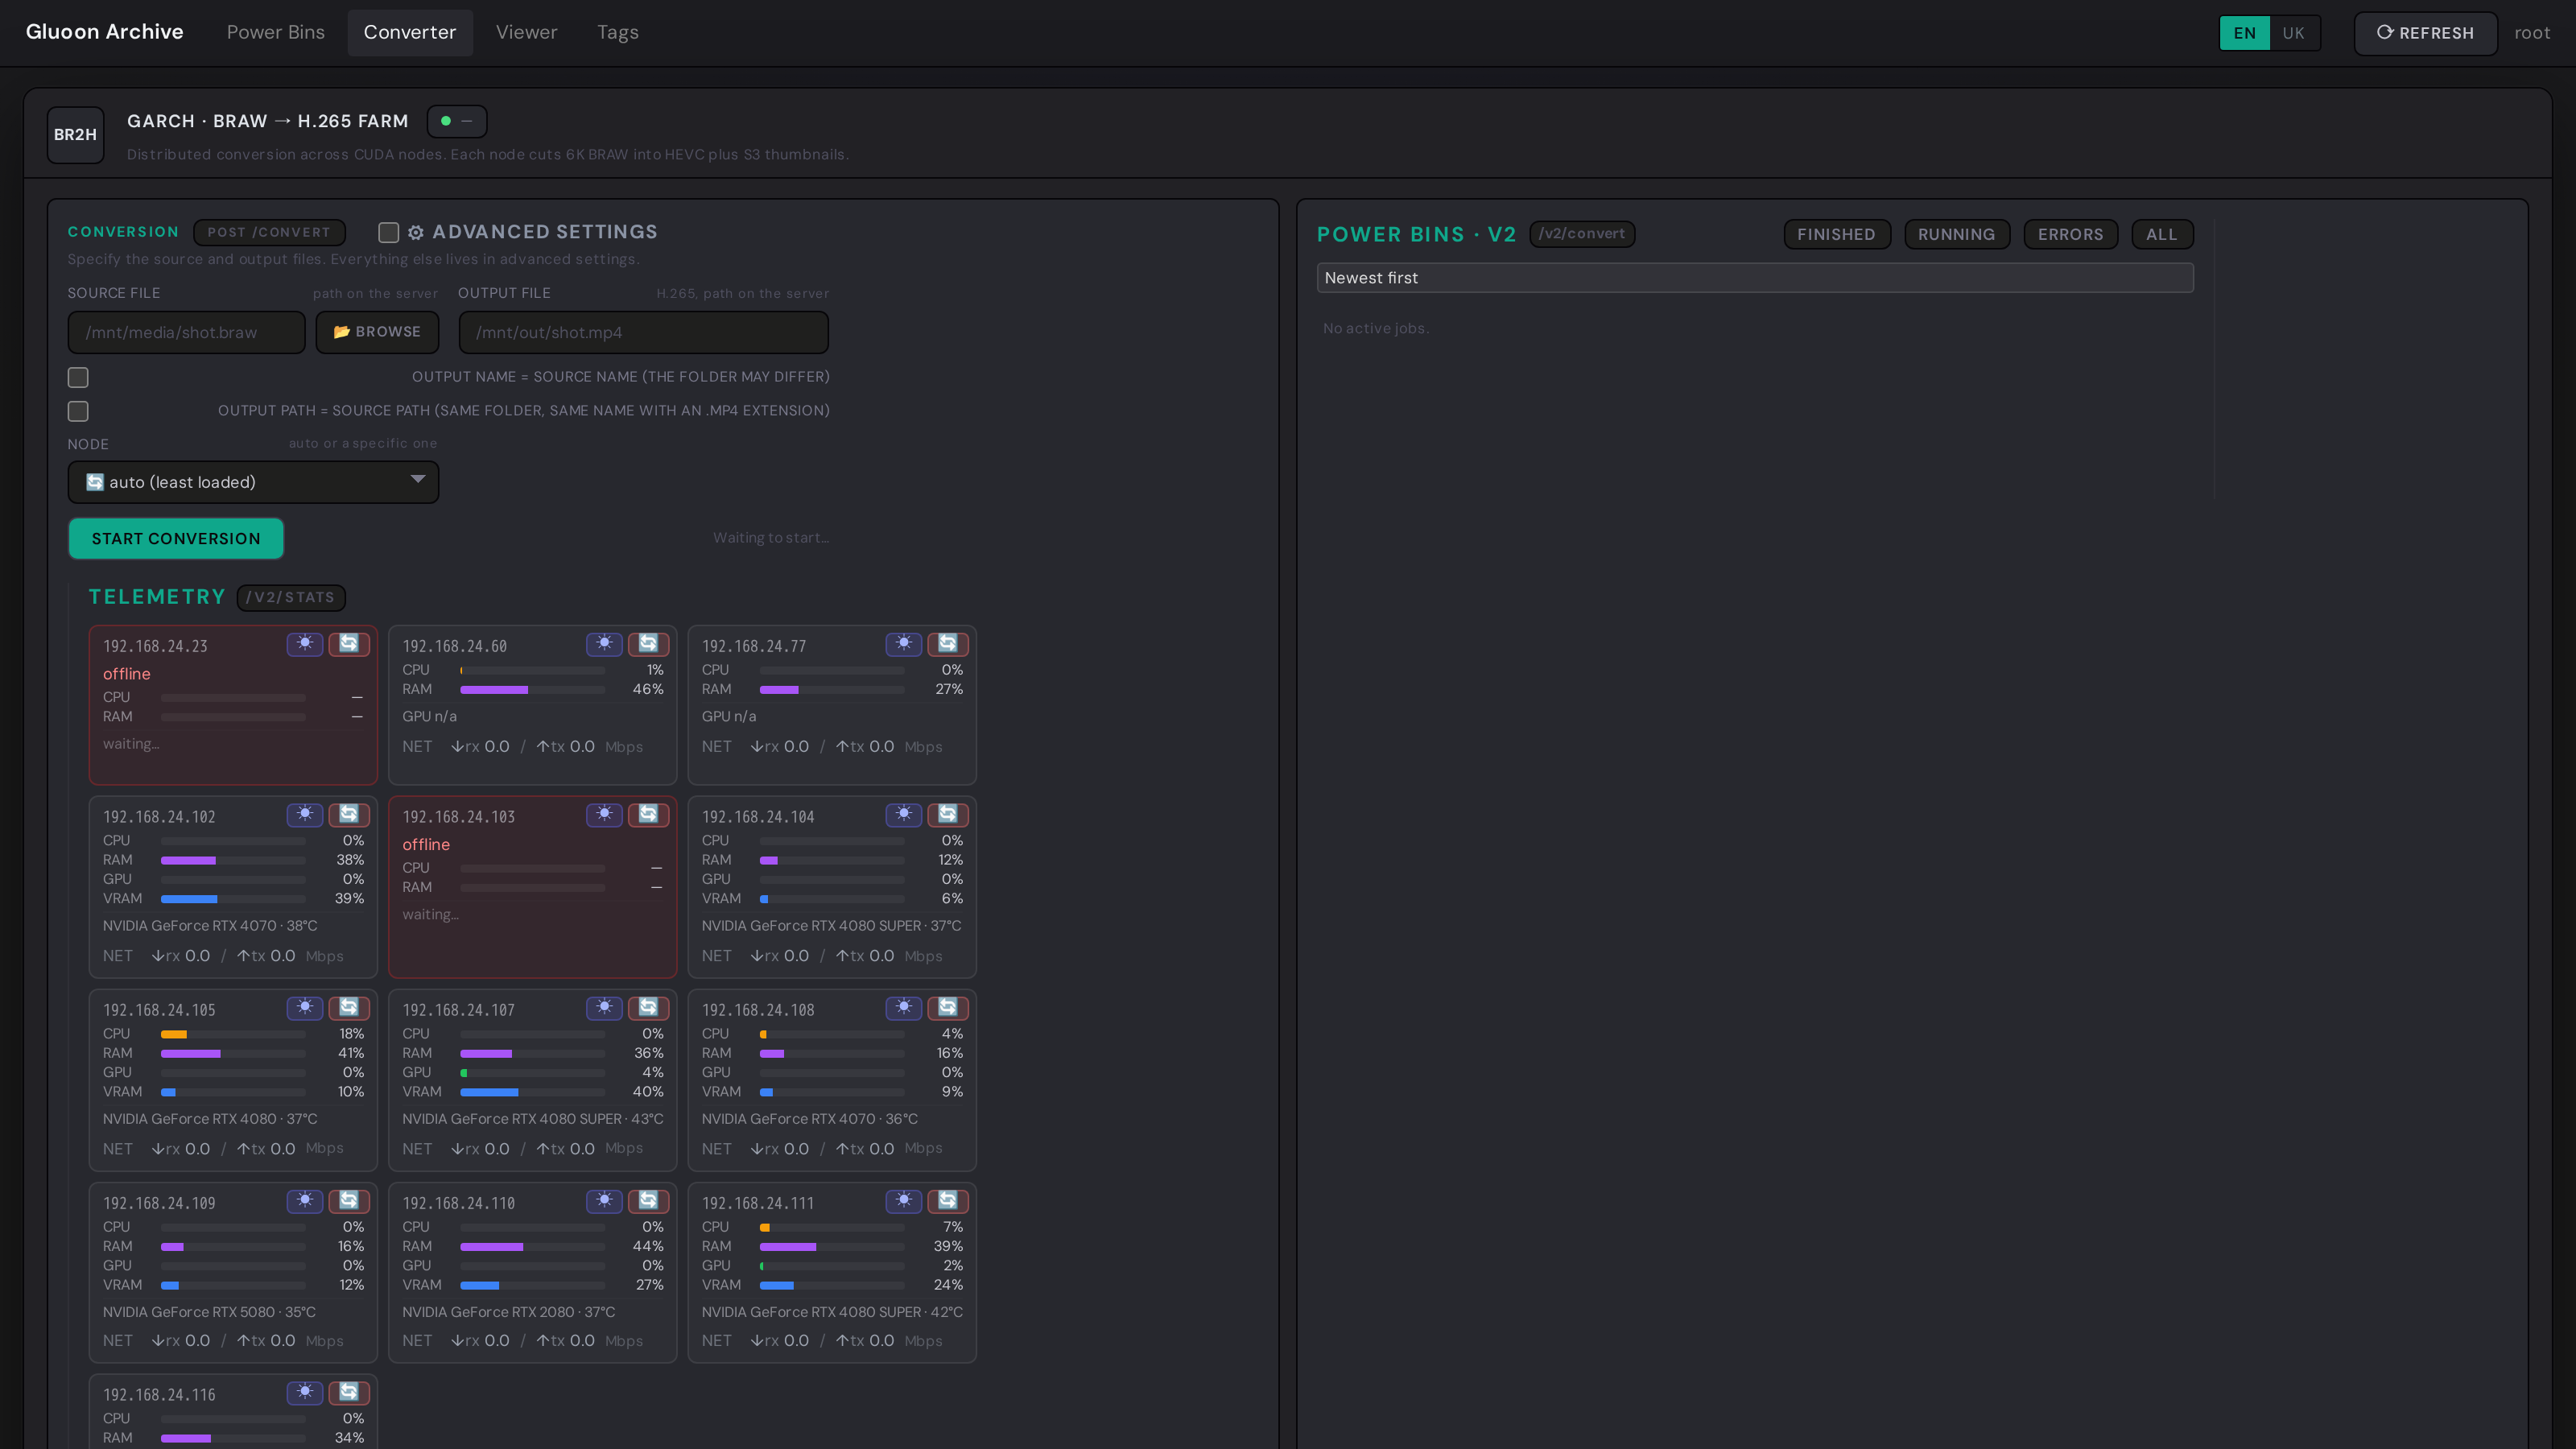Click the sun icon on node 192.168.24.102

point(305,815)
